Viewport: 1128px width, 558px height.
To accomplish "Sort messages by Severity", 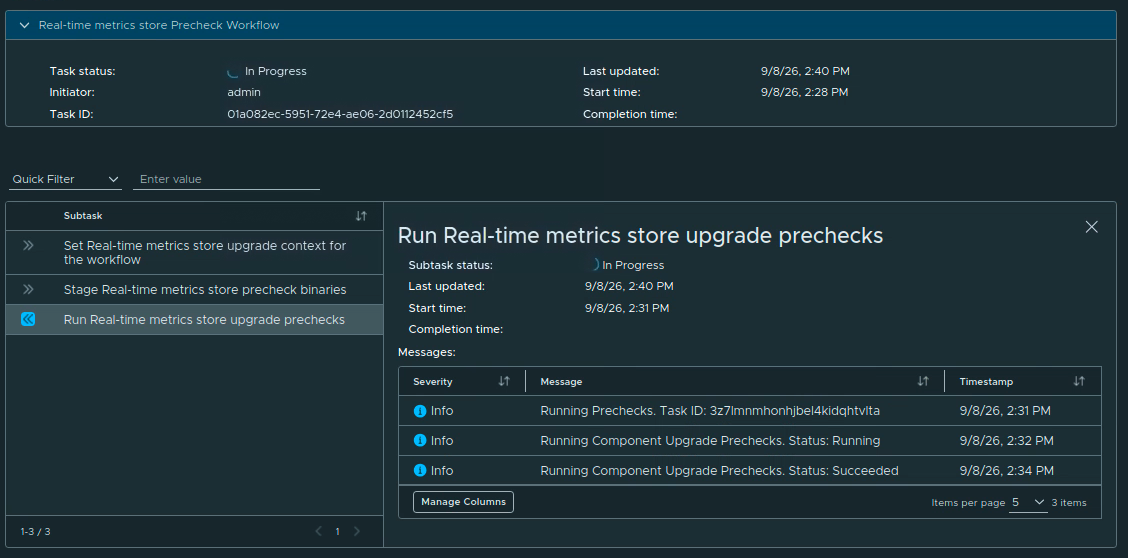I will tap(504, 381).
